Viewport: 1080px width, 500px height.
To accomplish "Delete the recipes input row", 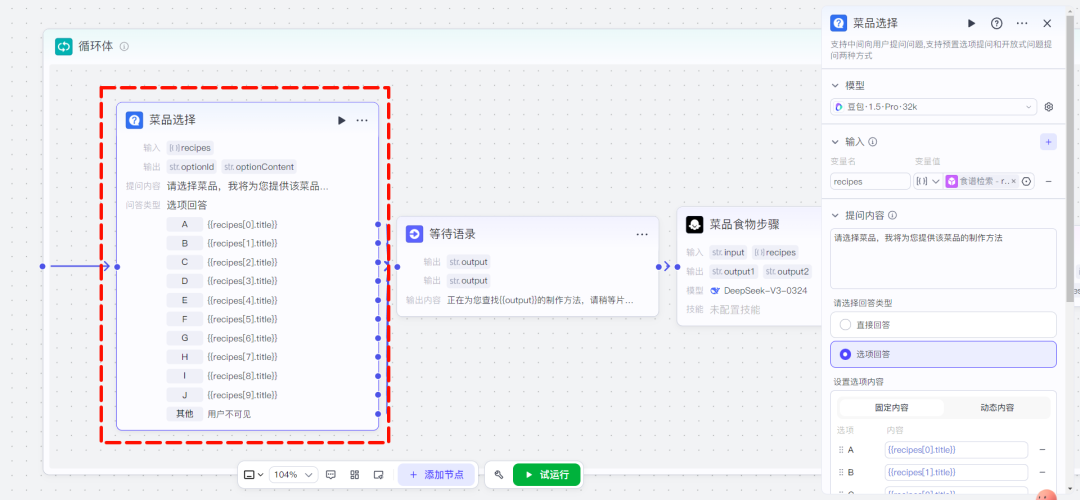I will coord(1048,181).
